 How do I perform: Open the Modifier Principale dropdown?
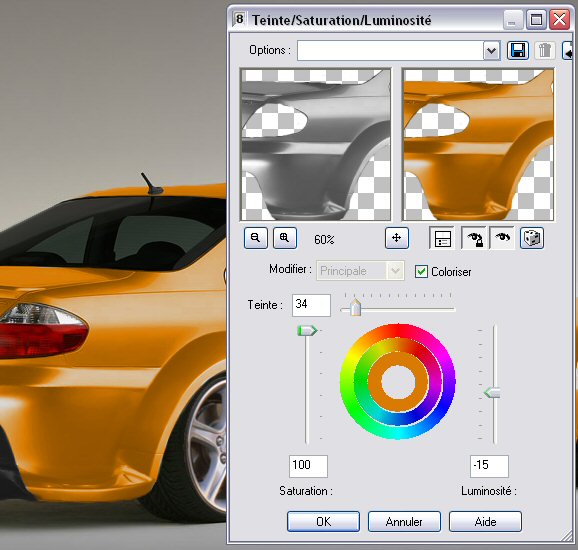(360, 271)
